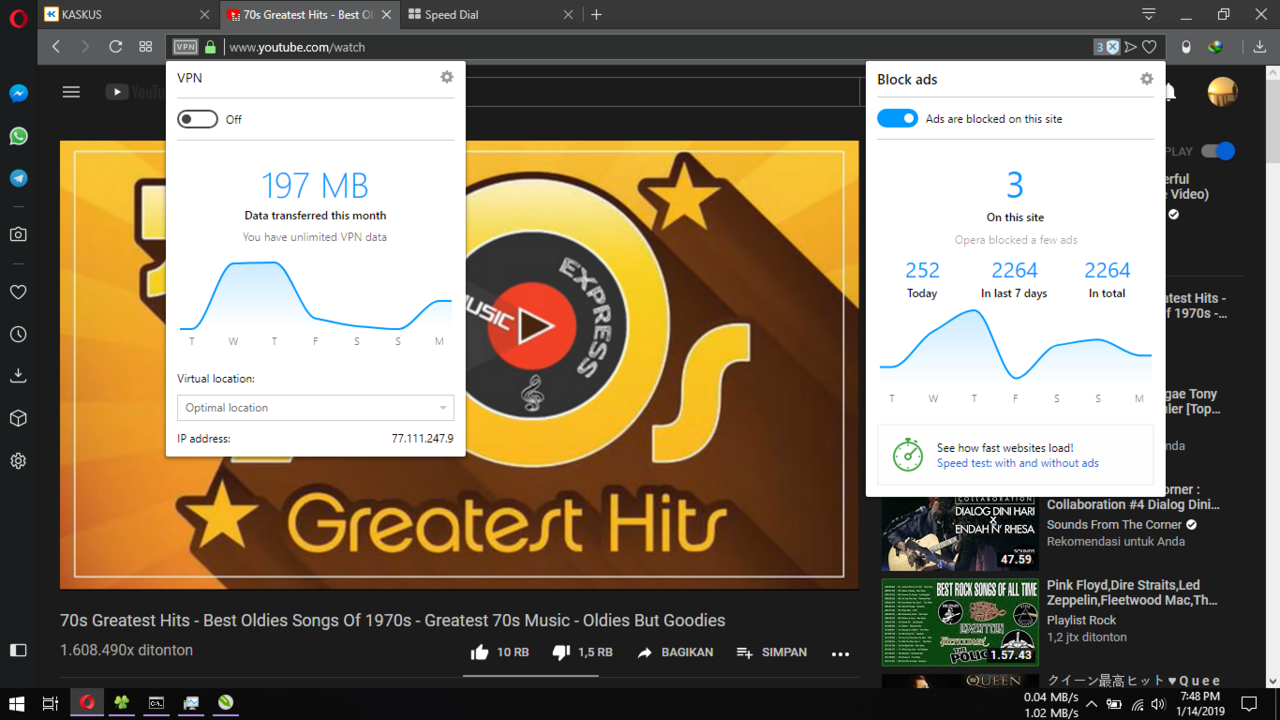The height and width of the screenshot is (720, 1280).
Task: Open Telegram in the Opera sidebar
Action: point(18,178)
